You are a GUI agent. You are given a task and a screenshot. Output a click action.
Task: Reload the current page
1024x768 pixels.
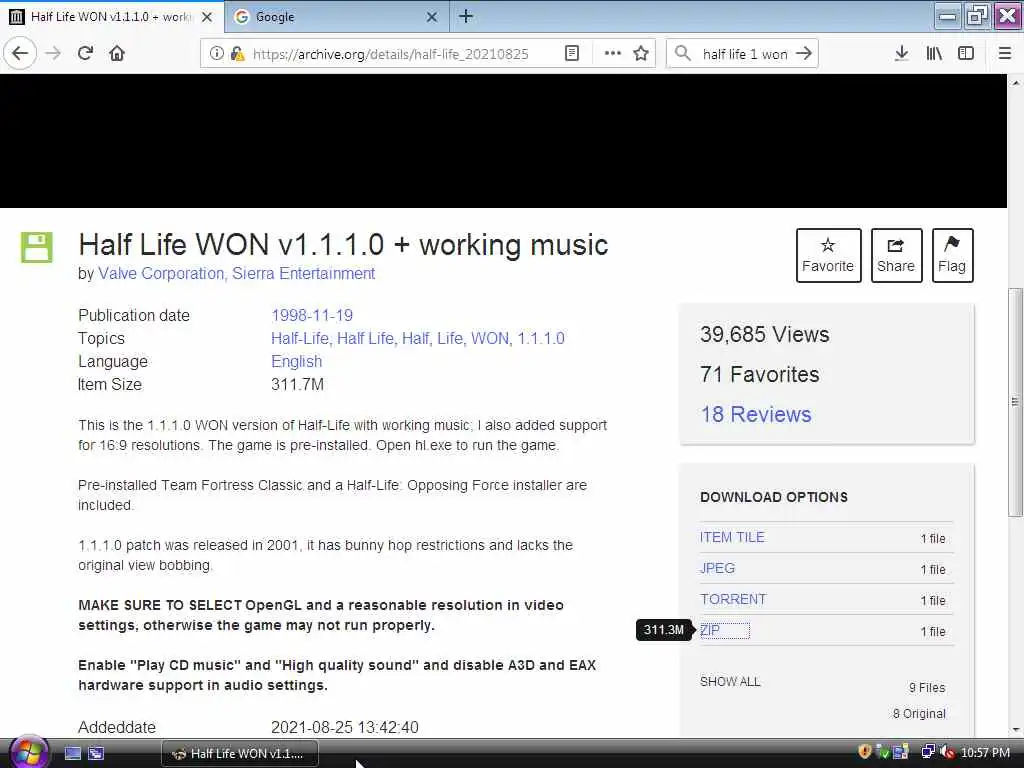(x=85, y=54)
